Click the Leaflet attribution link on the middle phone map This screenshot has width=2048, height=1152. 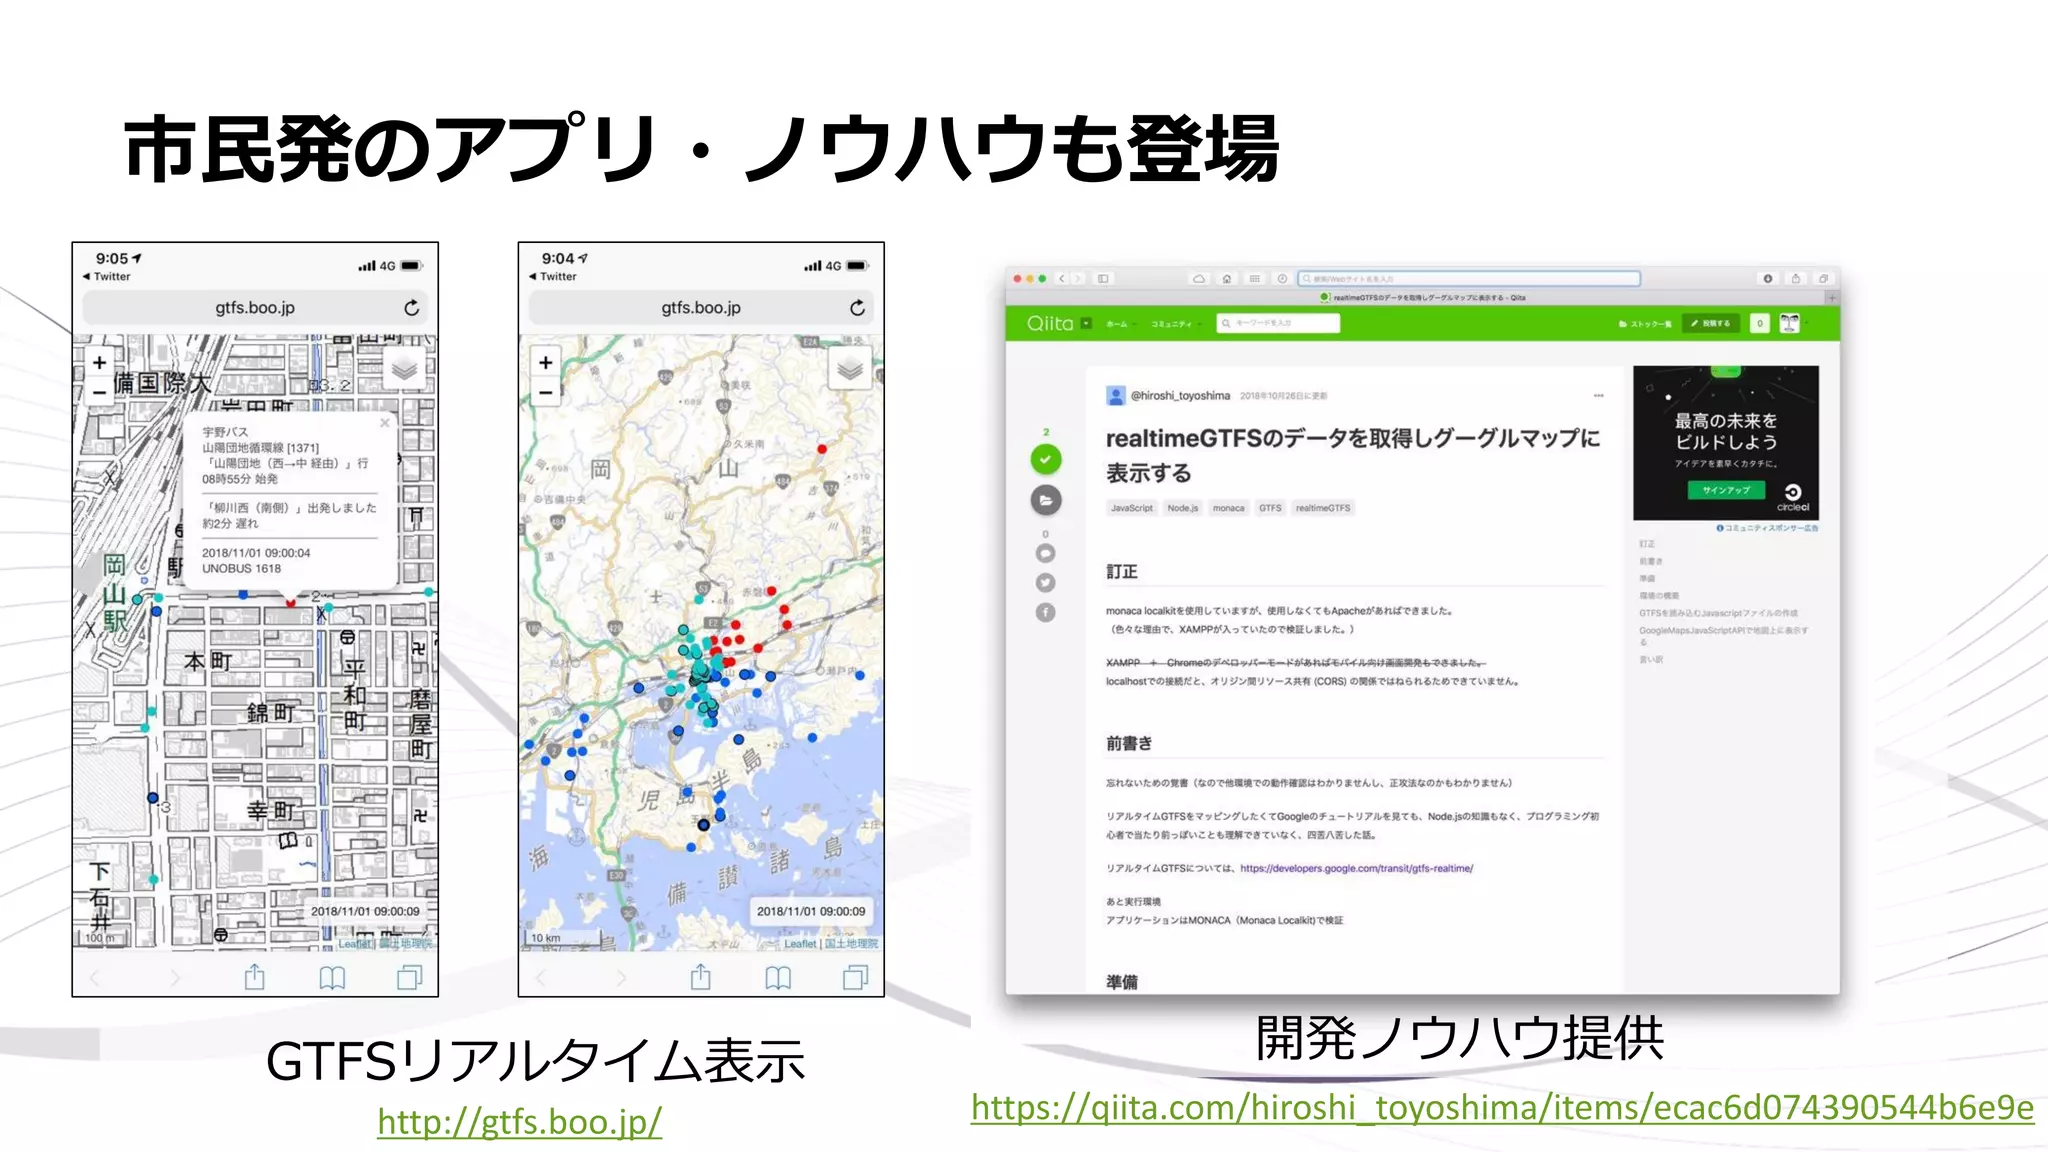[x=800, y=943]
